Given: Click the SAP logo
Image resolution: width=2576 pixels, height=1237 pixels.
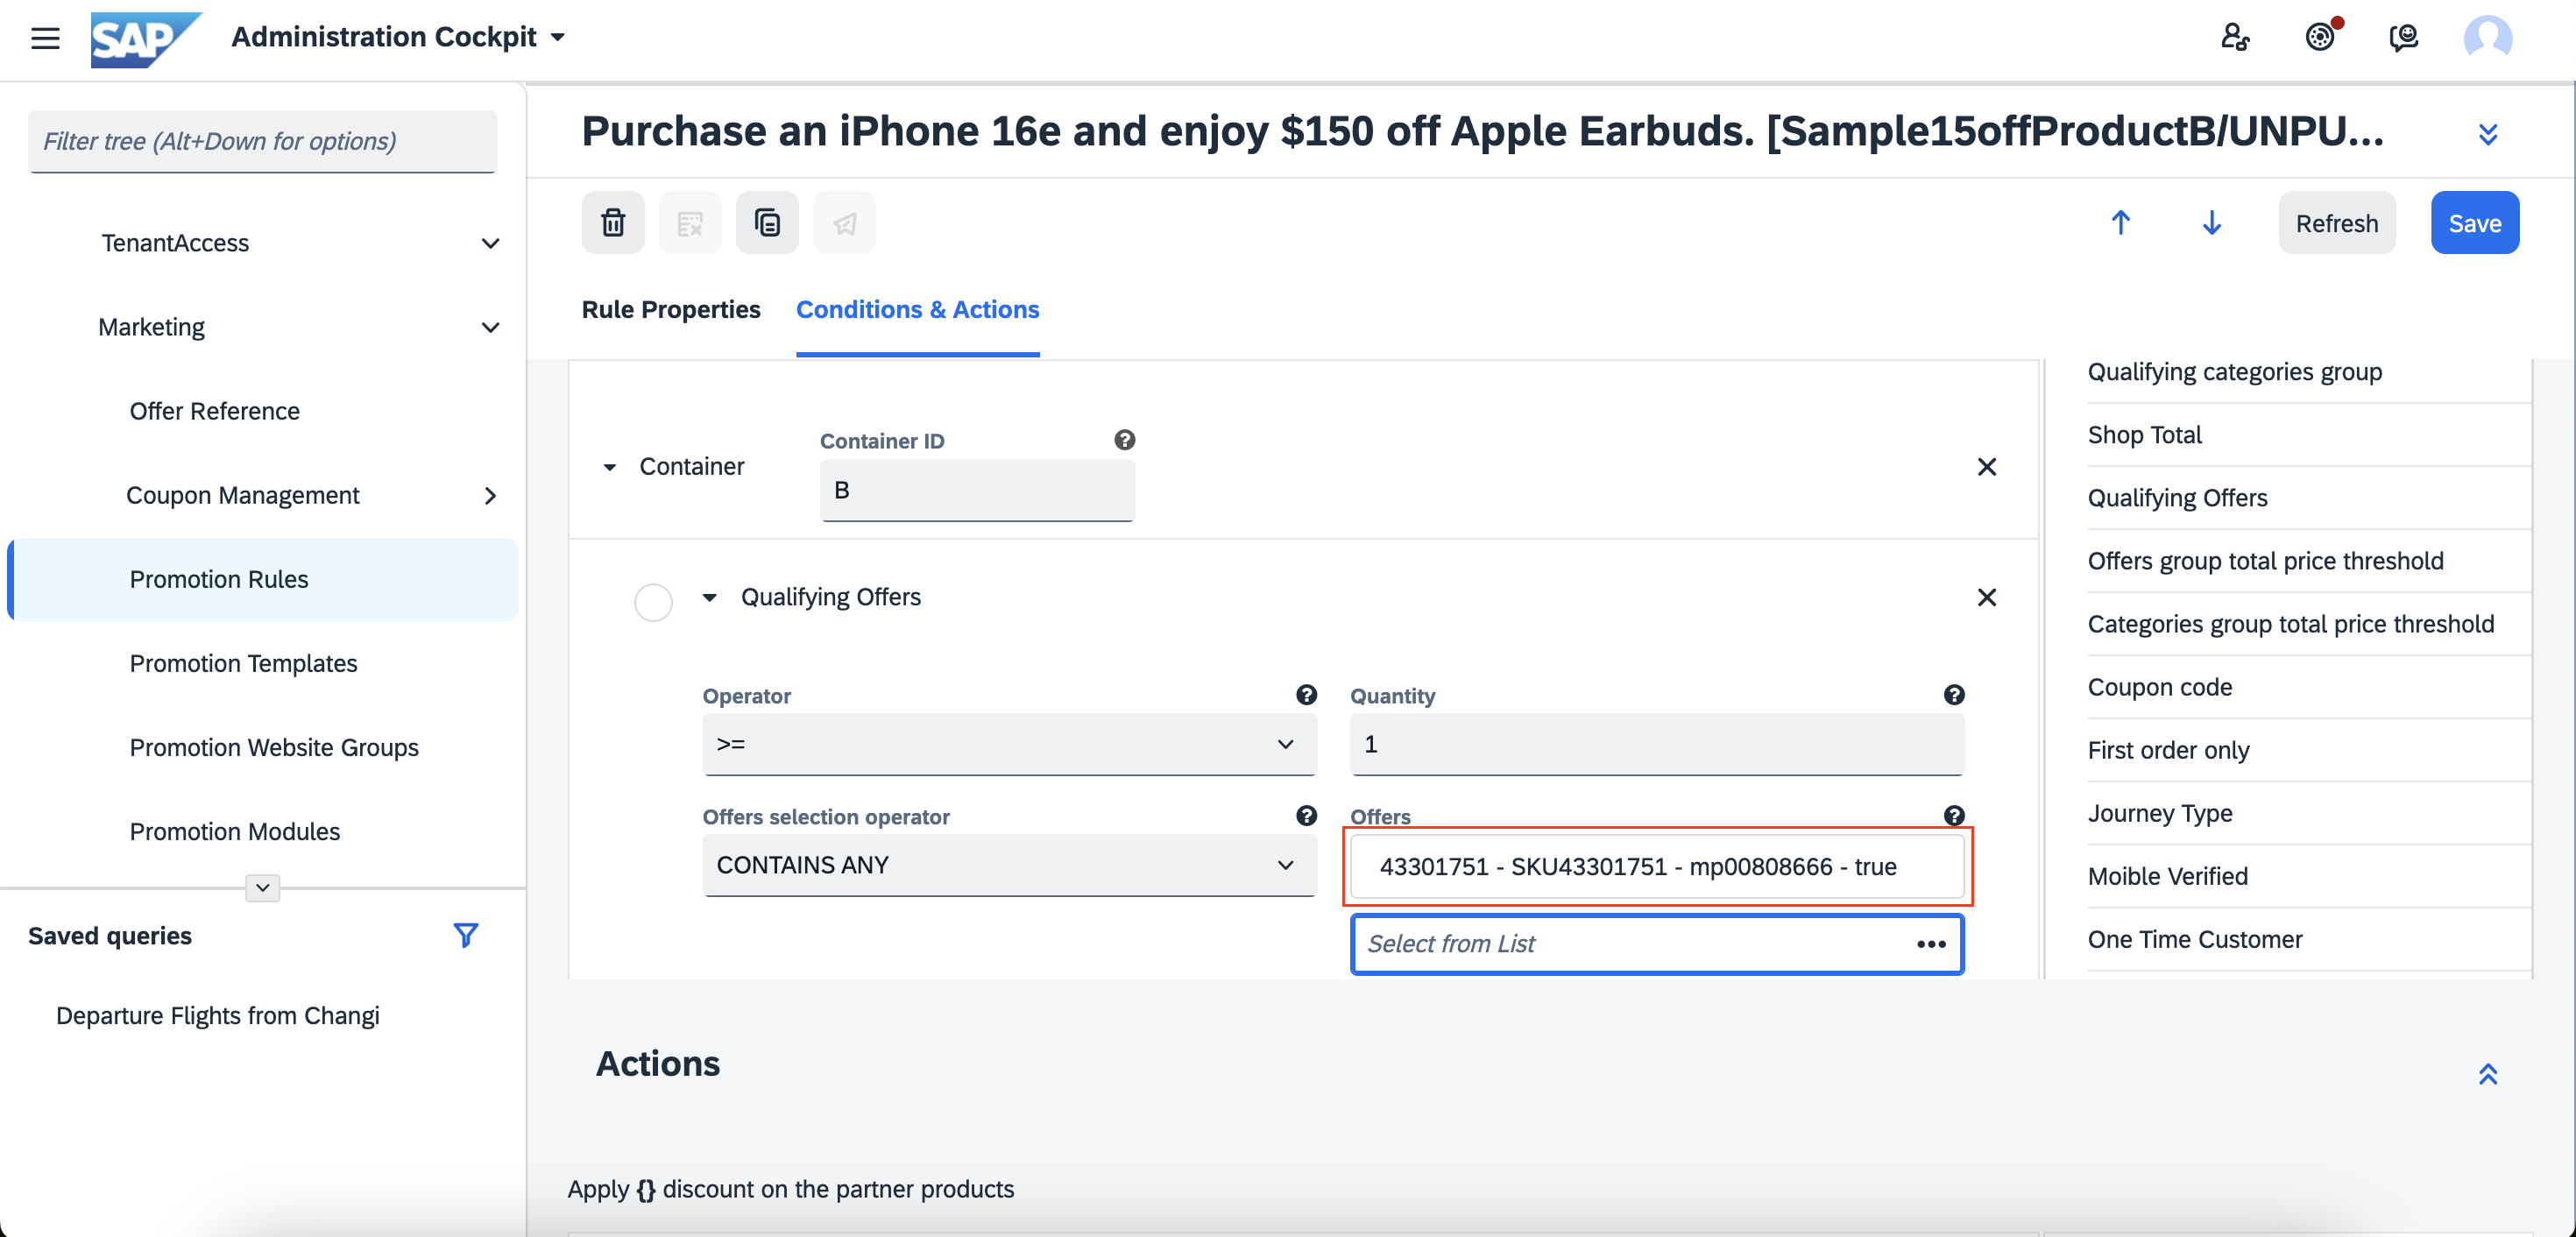Looking at the screenshot, I should pyautogui.click(x=146, y=40).
